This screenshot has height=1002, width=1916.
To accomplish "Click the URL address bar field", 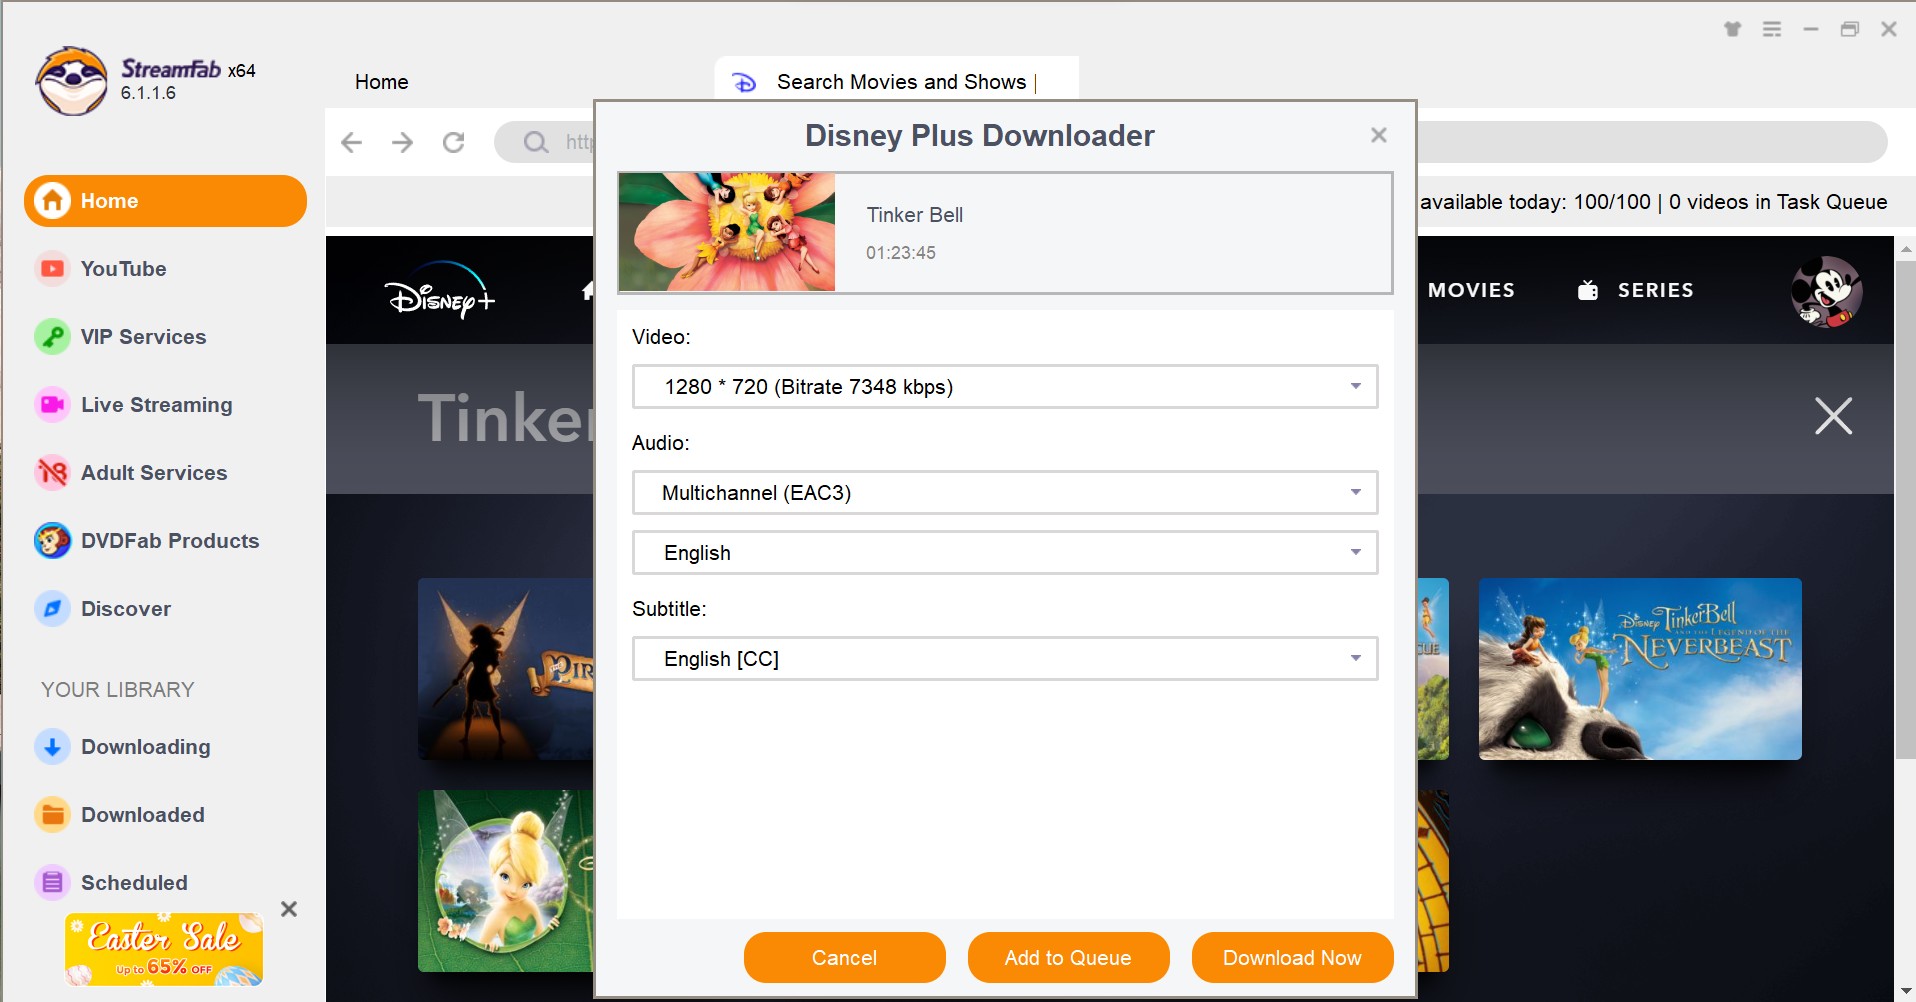I will [1190, 142].
